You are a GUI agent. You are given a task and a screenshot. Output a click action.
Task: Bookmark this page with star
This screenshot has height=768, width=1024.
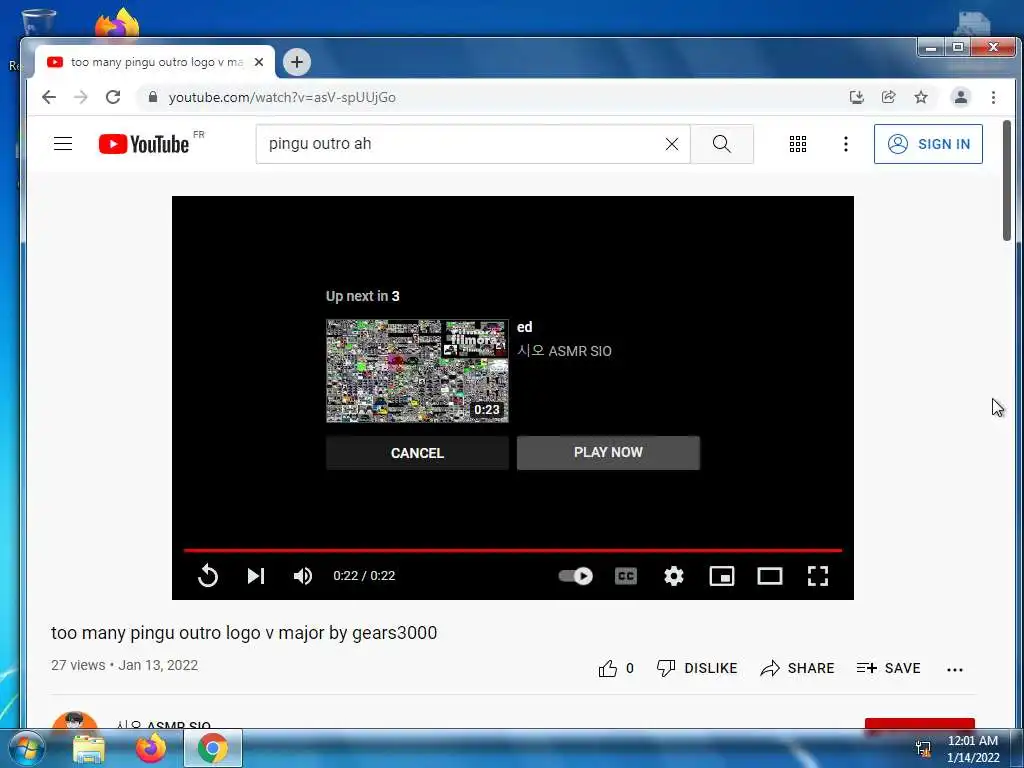click(921, 97)
